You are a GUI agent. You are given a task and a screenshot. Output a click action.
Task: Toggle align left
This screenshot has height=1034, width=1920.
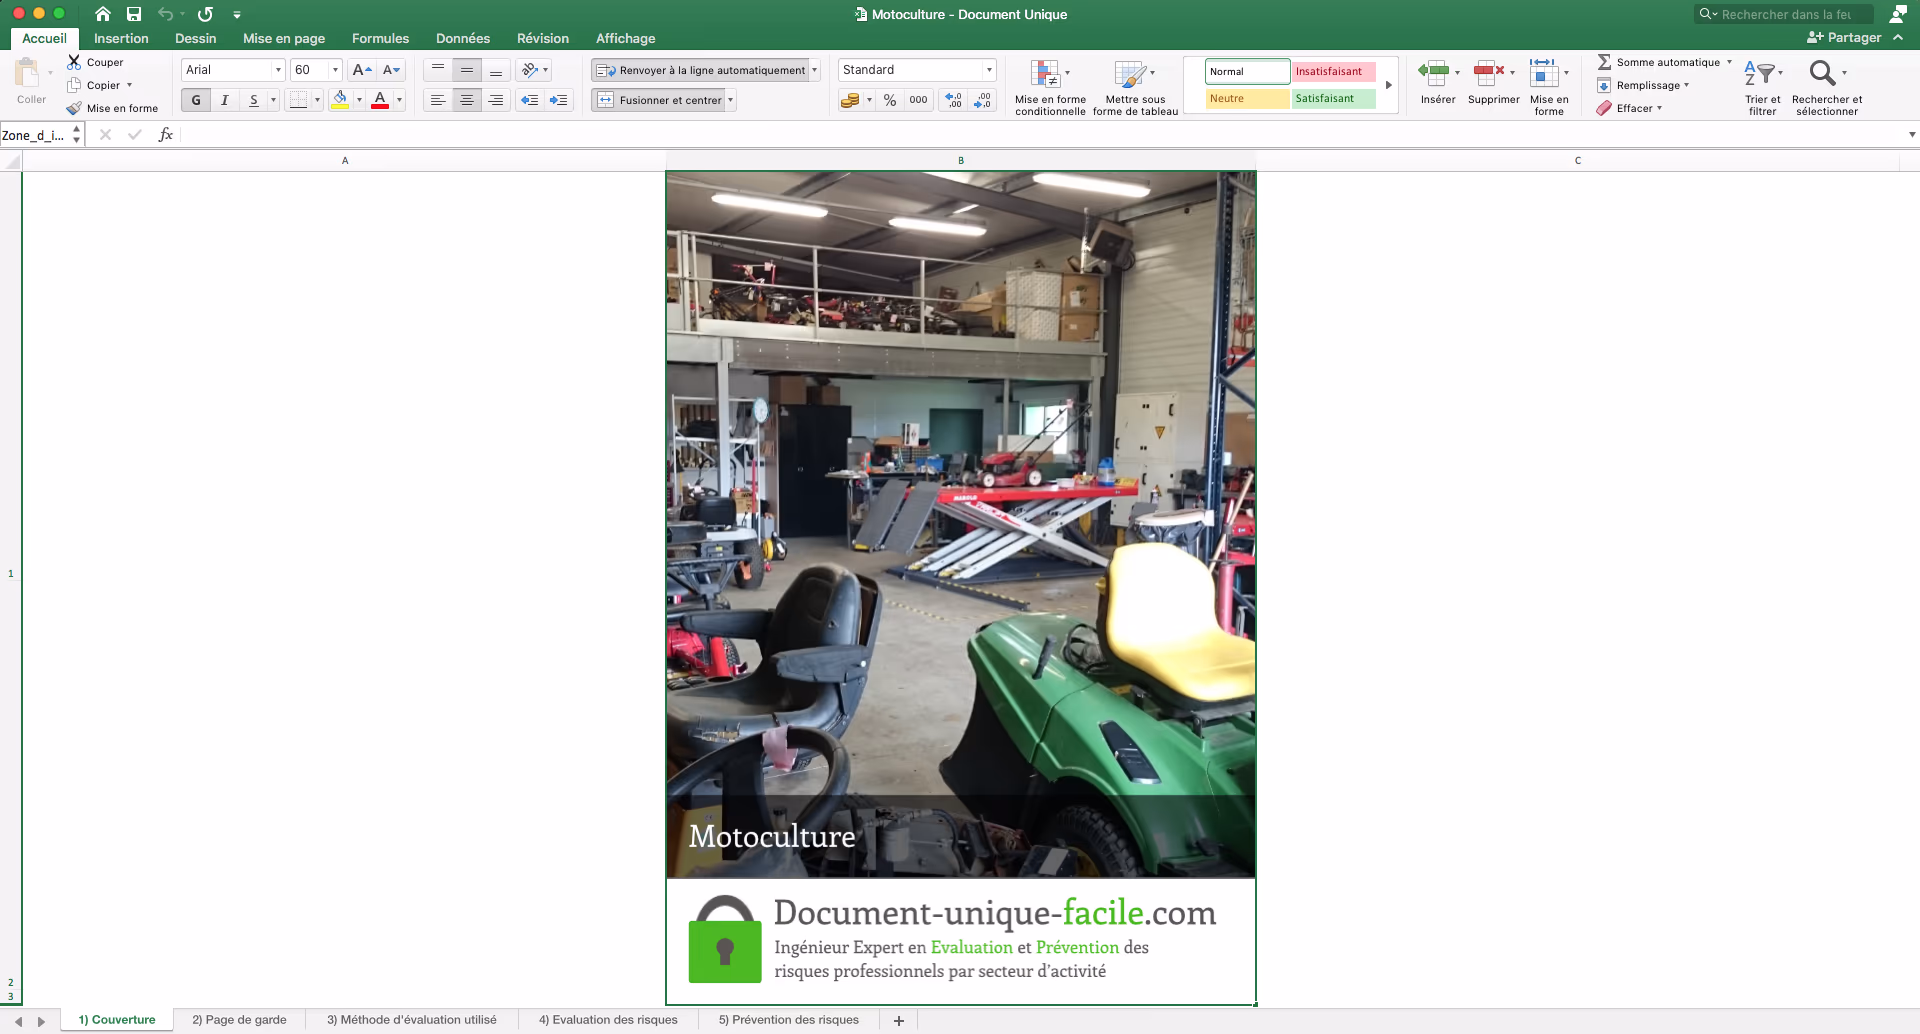(x=438, y=100)
